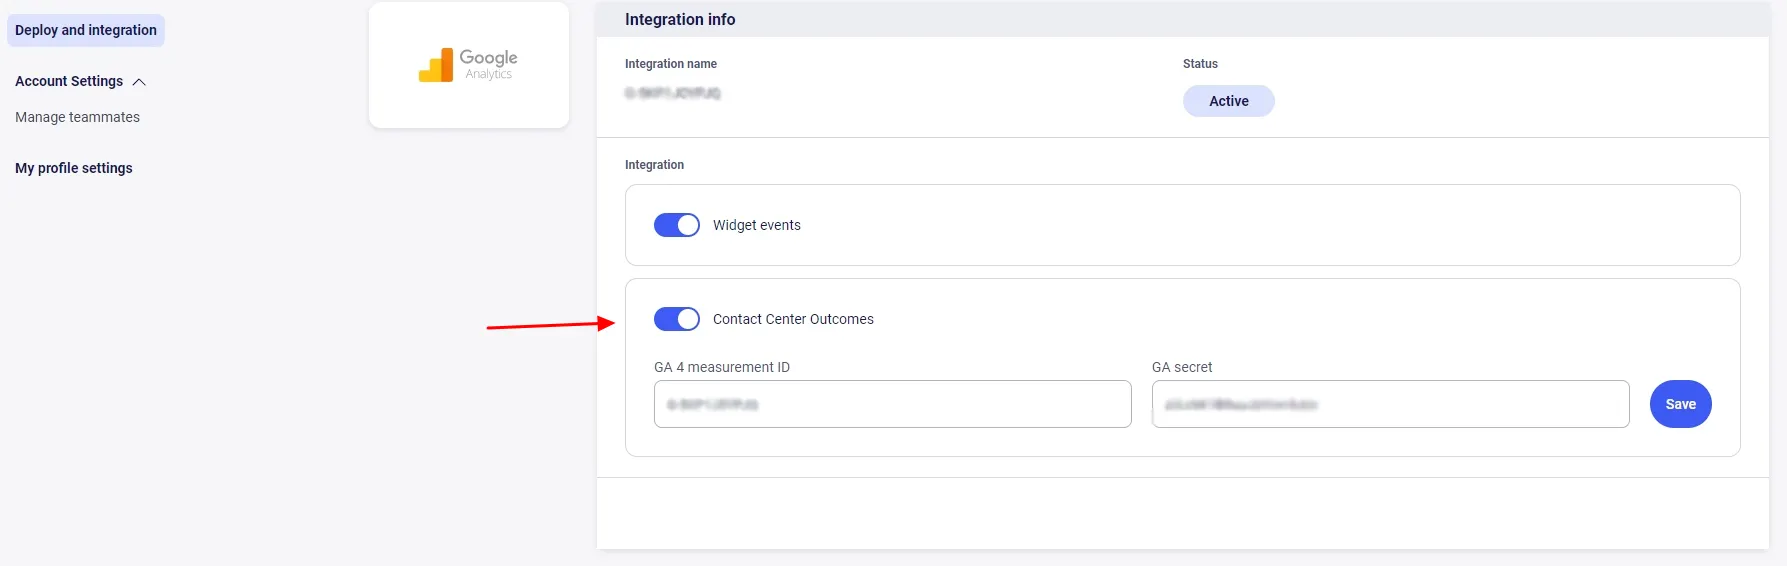Click the Status label
The width and height of the screenshot is (1787, 566).
[1200, 63]
